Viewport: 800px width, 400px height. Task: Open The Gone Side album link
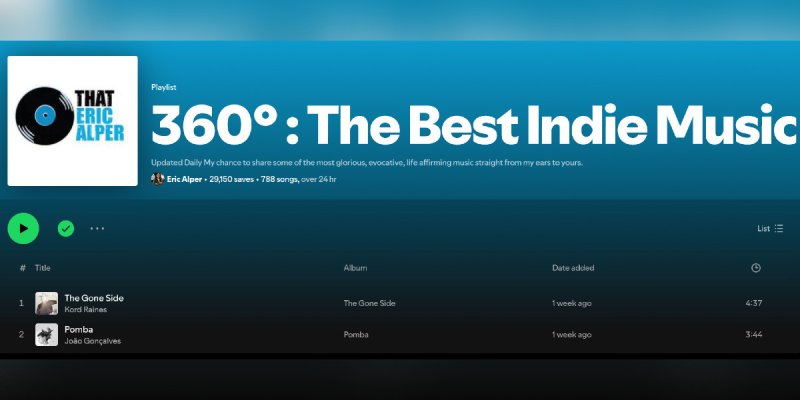[369, 303]
